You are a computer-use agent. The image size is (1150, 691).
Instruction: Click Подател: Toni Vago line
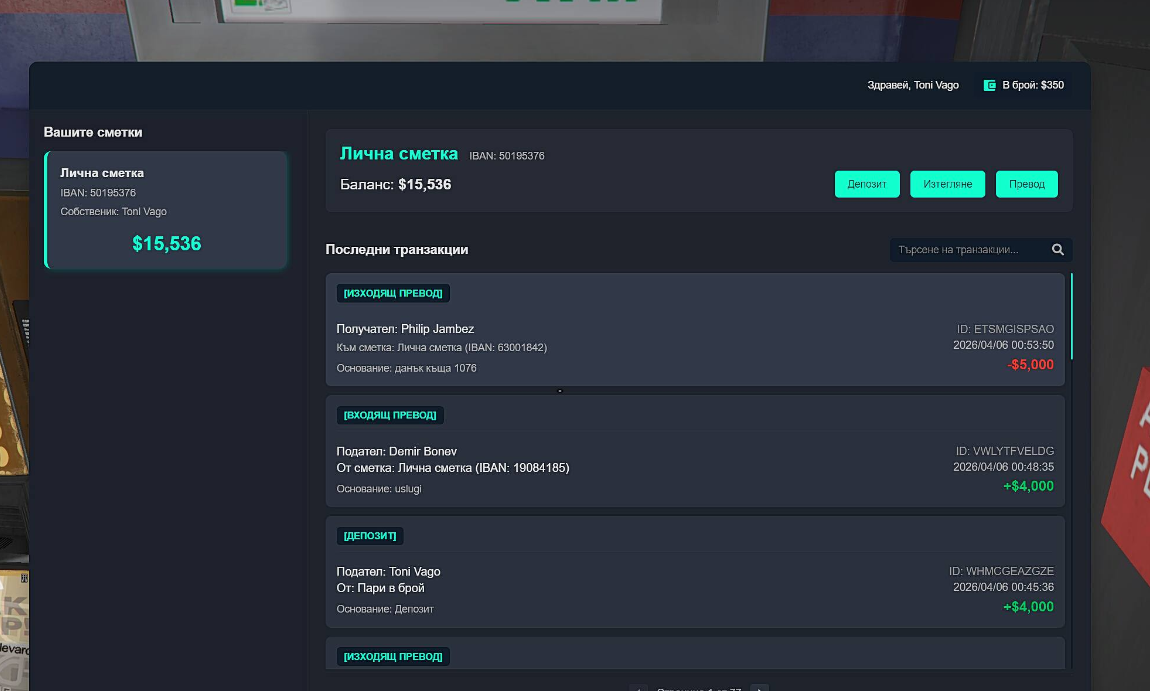(x=388, y=571)
